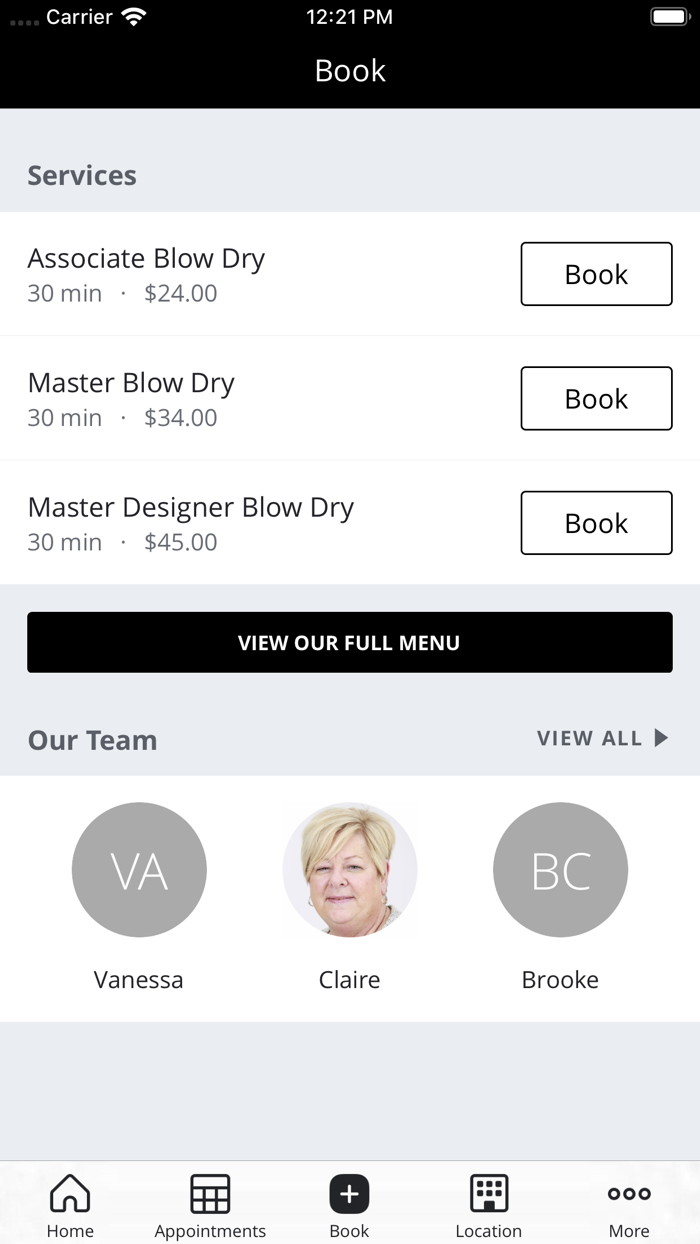Image resolution: width=700 pixels, height=1244 pixels.
Task: Book the Master Blow Dry service
Action: click(596, 398)
